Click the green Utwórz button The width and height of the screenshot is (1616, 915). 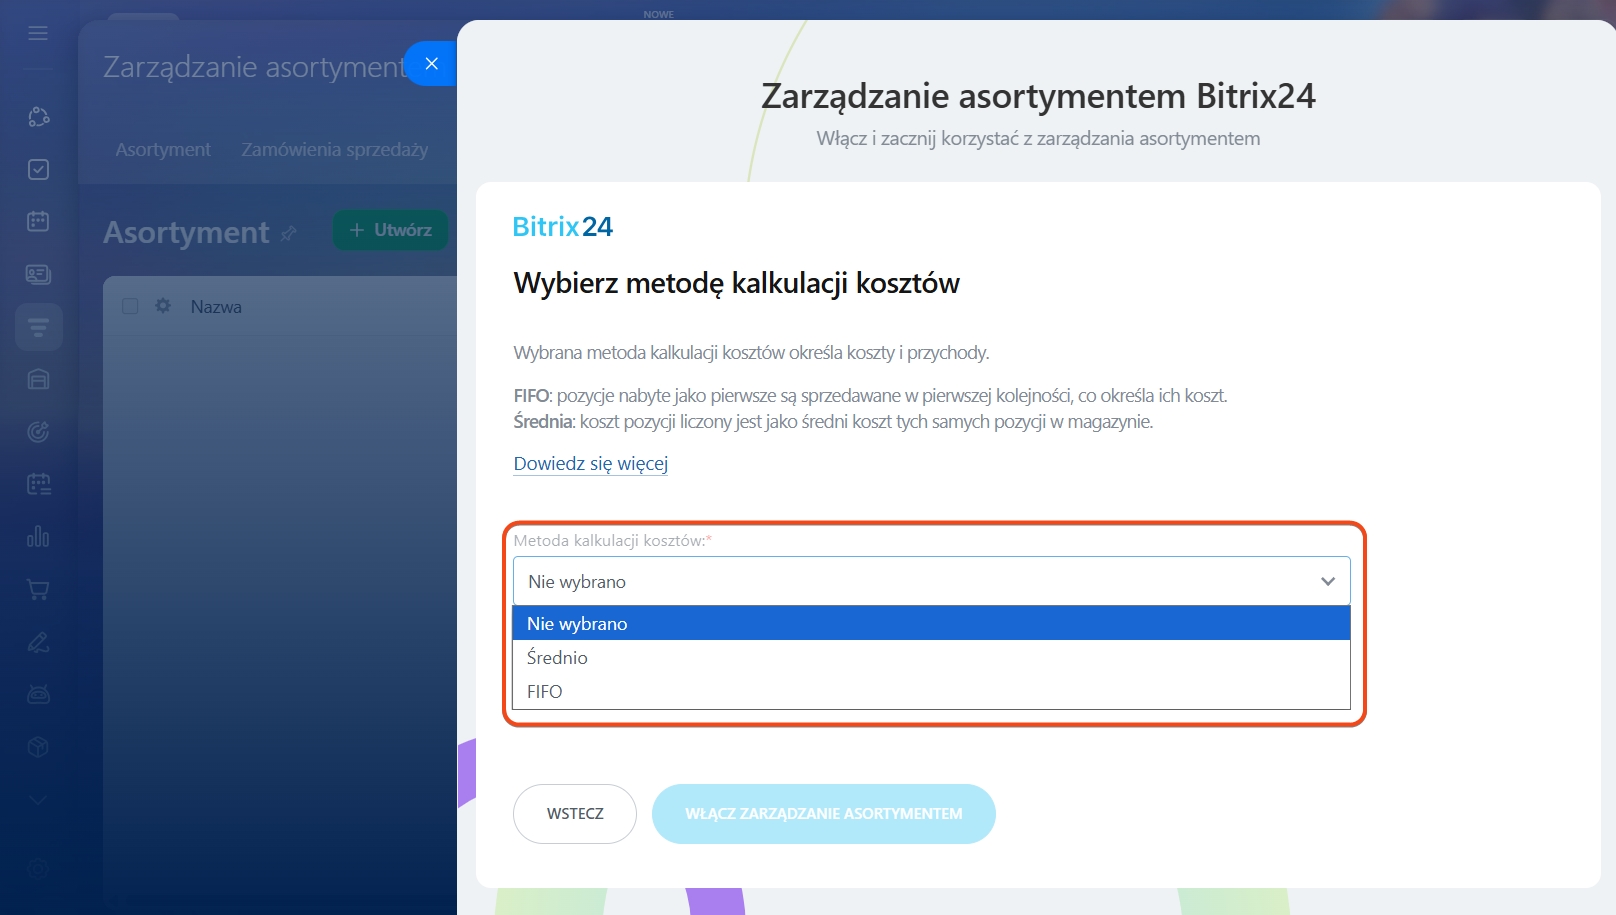click(390, 230)
